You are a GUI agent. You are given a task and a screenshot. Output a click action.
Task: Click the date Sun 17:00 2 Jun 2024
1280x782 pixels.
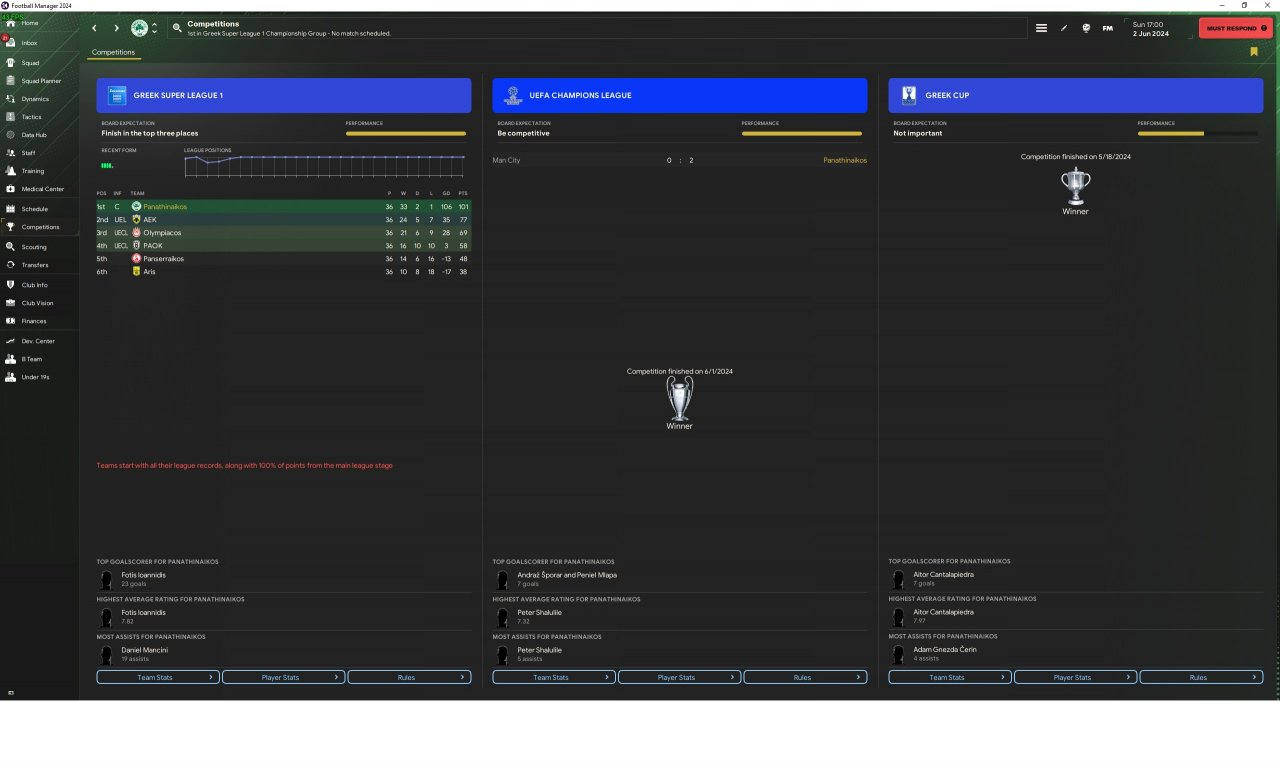(x=1153, y=28)
